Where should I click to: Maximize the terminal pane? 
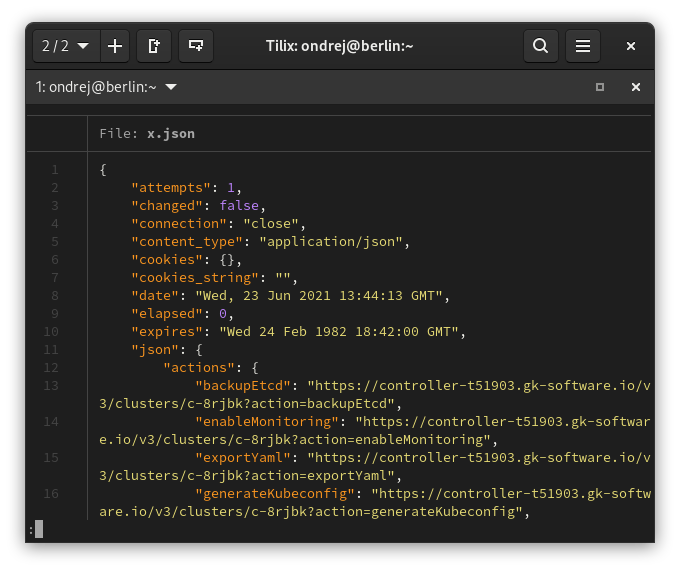600,87
